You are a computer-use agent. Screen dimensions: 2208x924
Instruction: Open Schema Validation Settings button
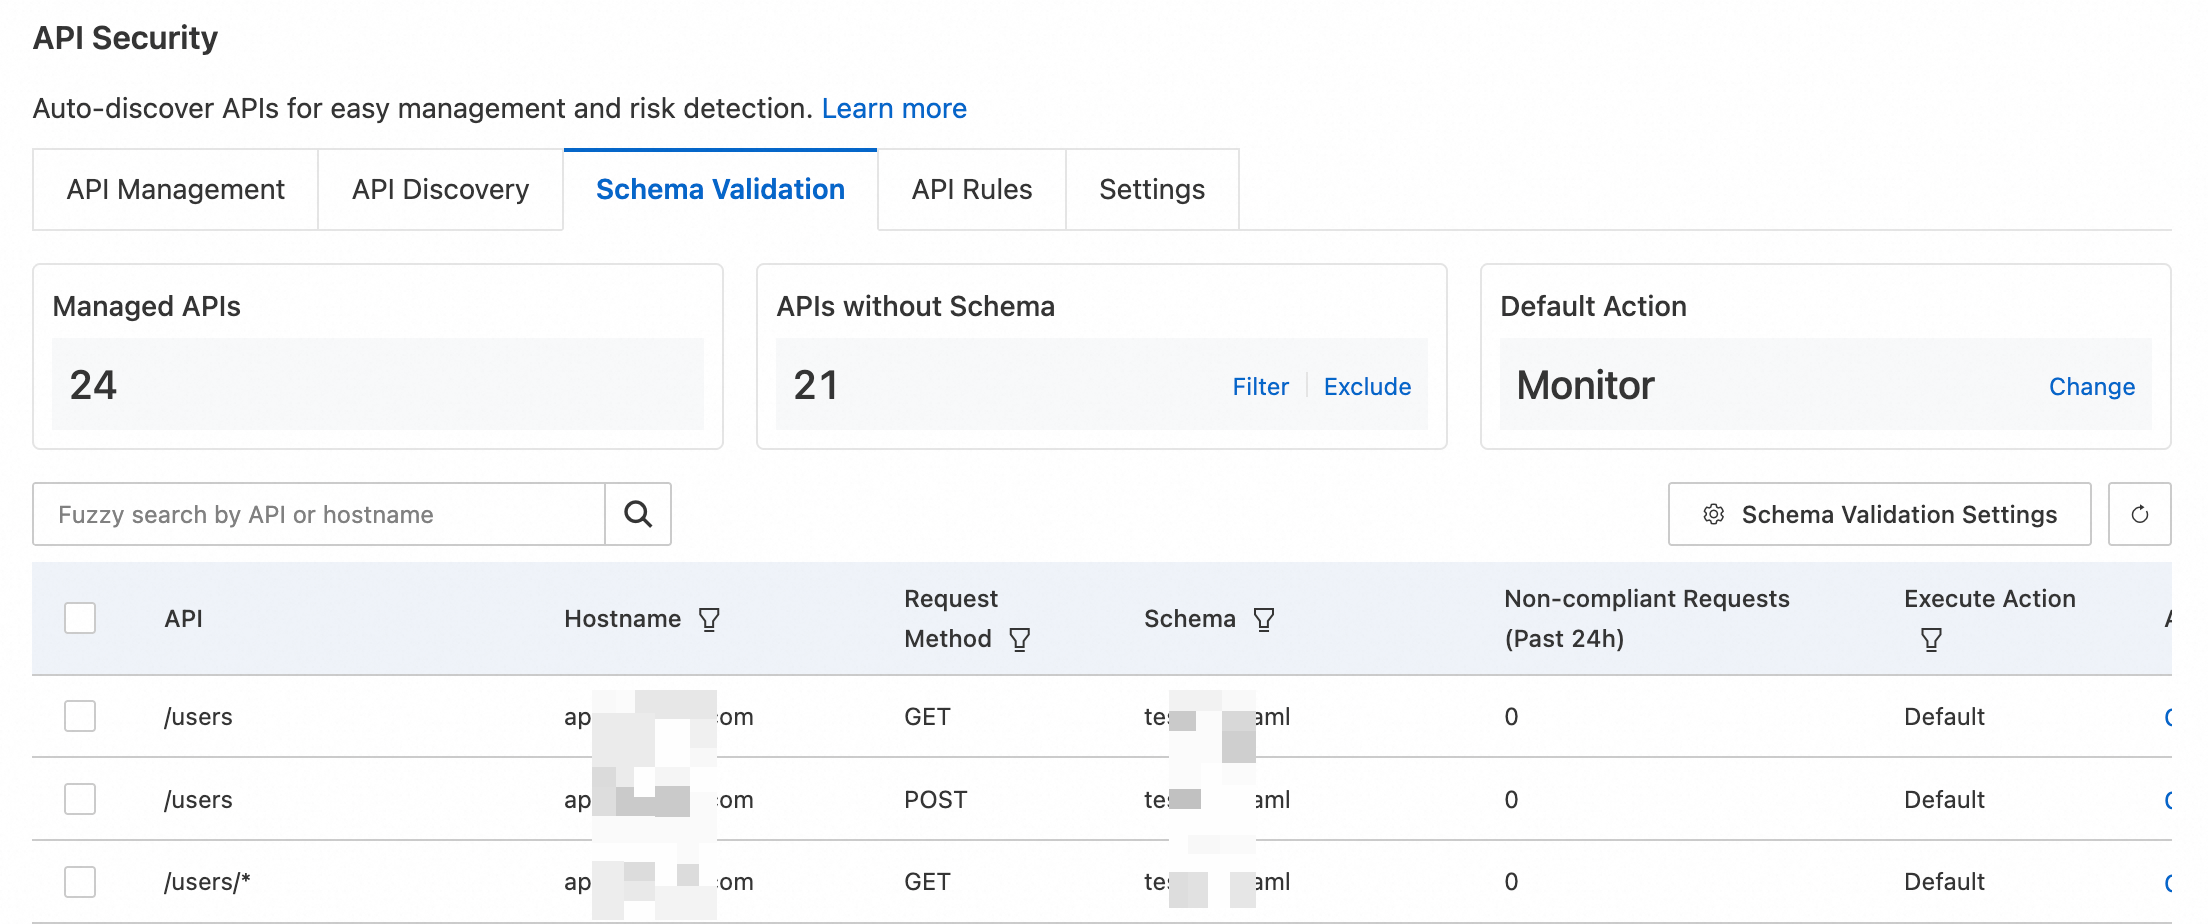click(x=1879, y=514)
